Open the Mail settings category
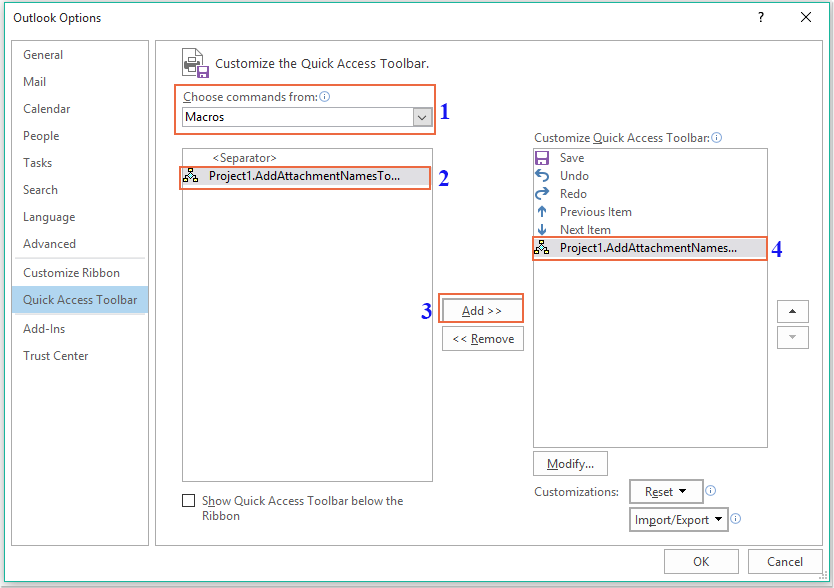The image size is (834, 588). coord(35,81)
